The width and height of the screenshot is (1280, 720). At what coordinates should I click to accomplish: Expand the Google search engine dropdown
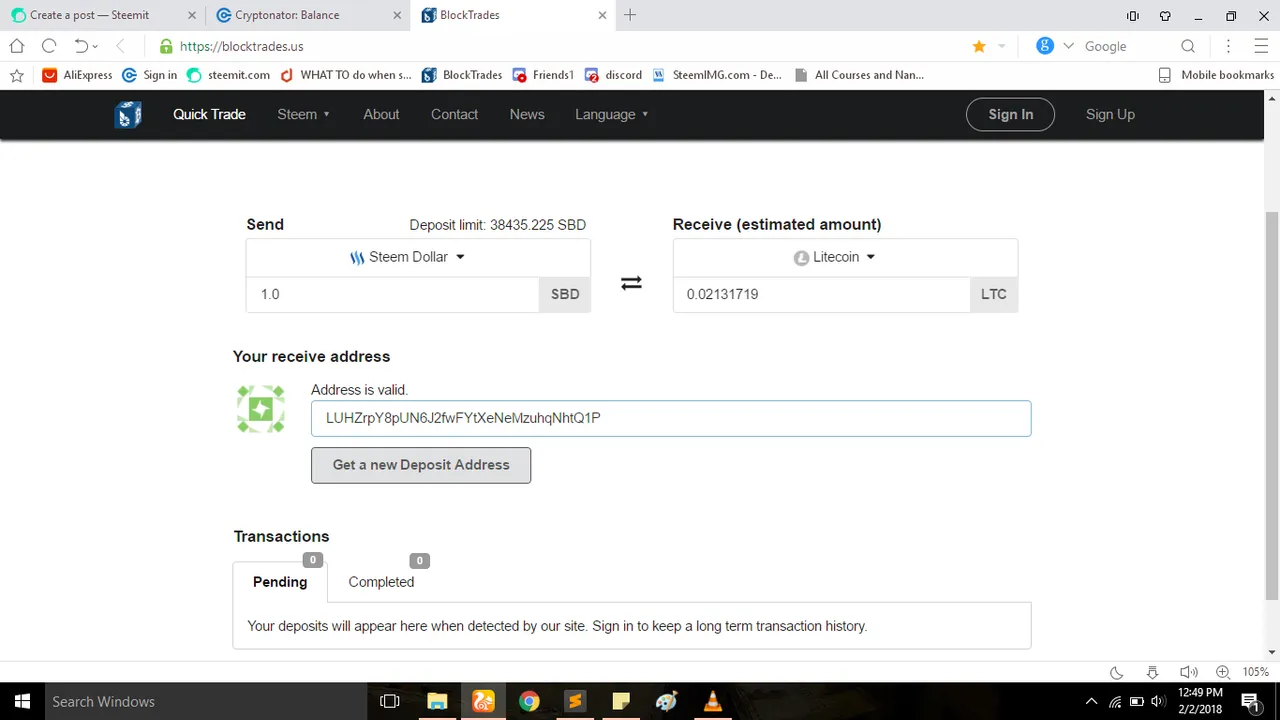pos(1068,46)
